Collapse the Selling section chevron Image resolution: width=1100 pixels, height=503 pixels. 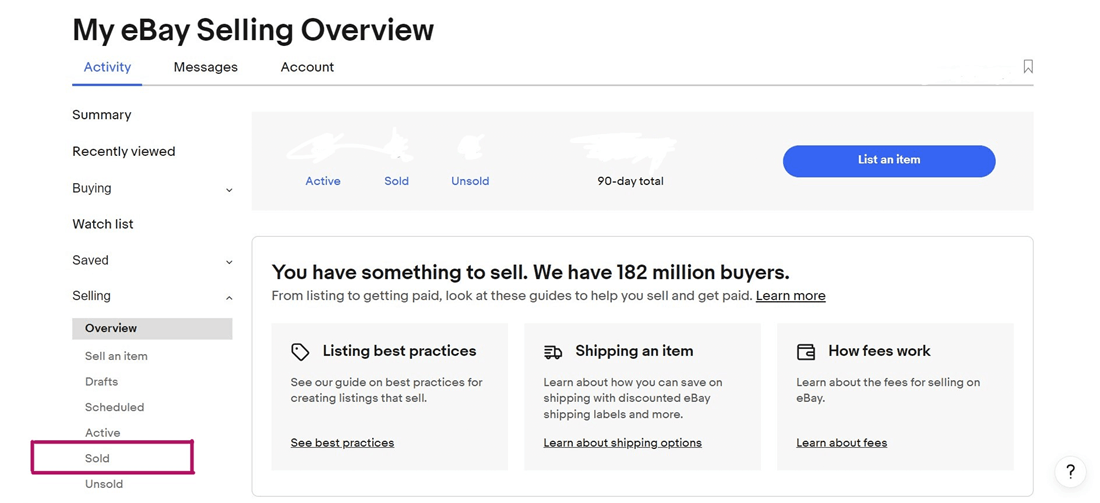click(x=229, y=297)
